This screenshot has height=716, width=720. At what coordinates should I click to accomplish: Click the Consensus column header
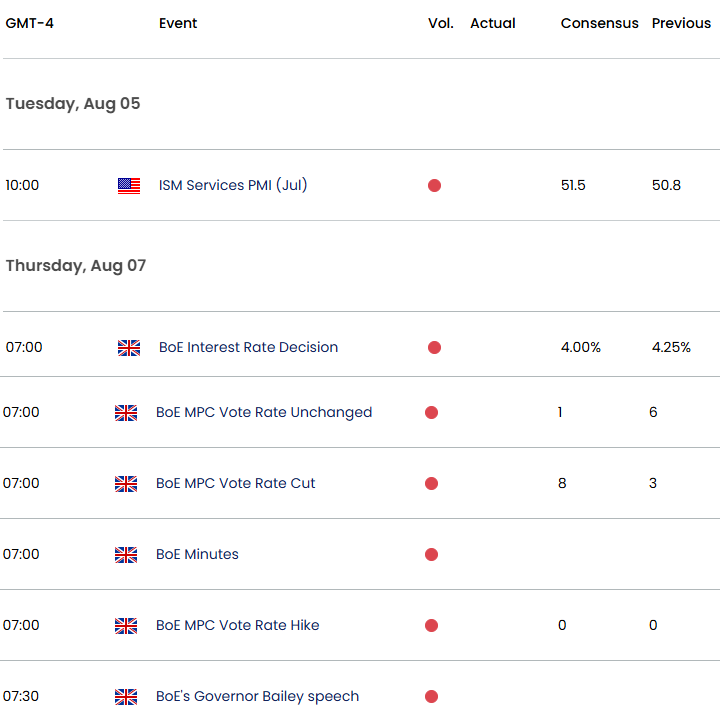(599, 23)
